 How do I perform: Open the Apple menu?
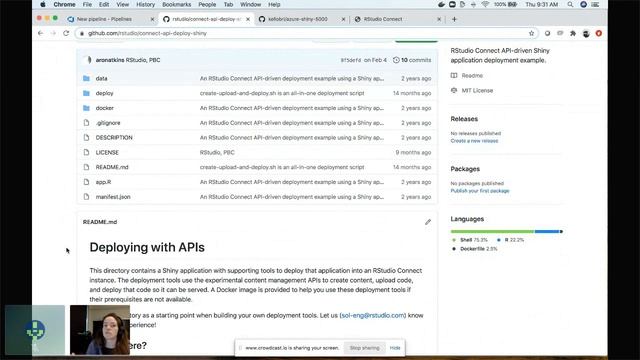click(x=43, y=4)
